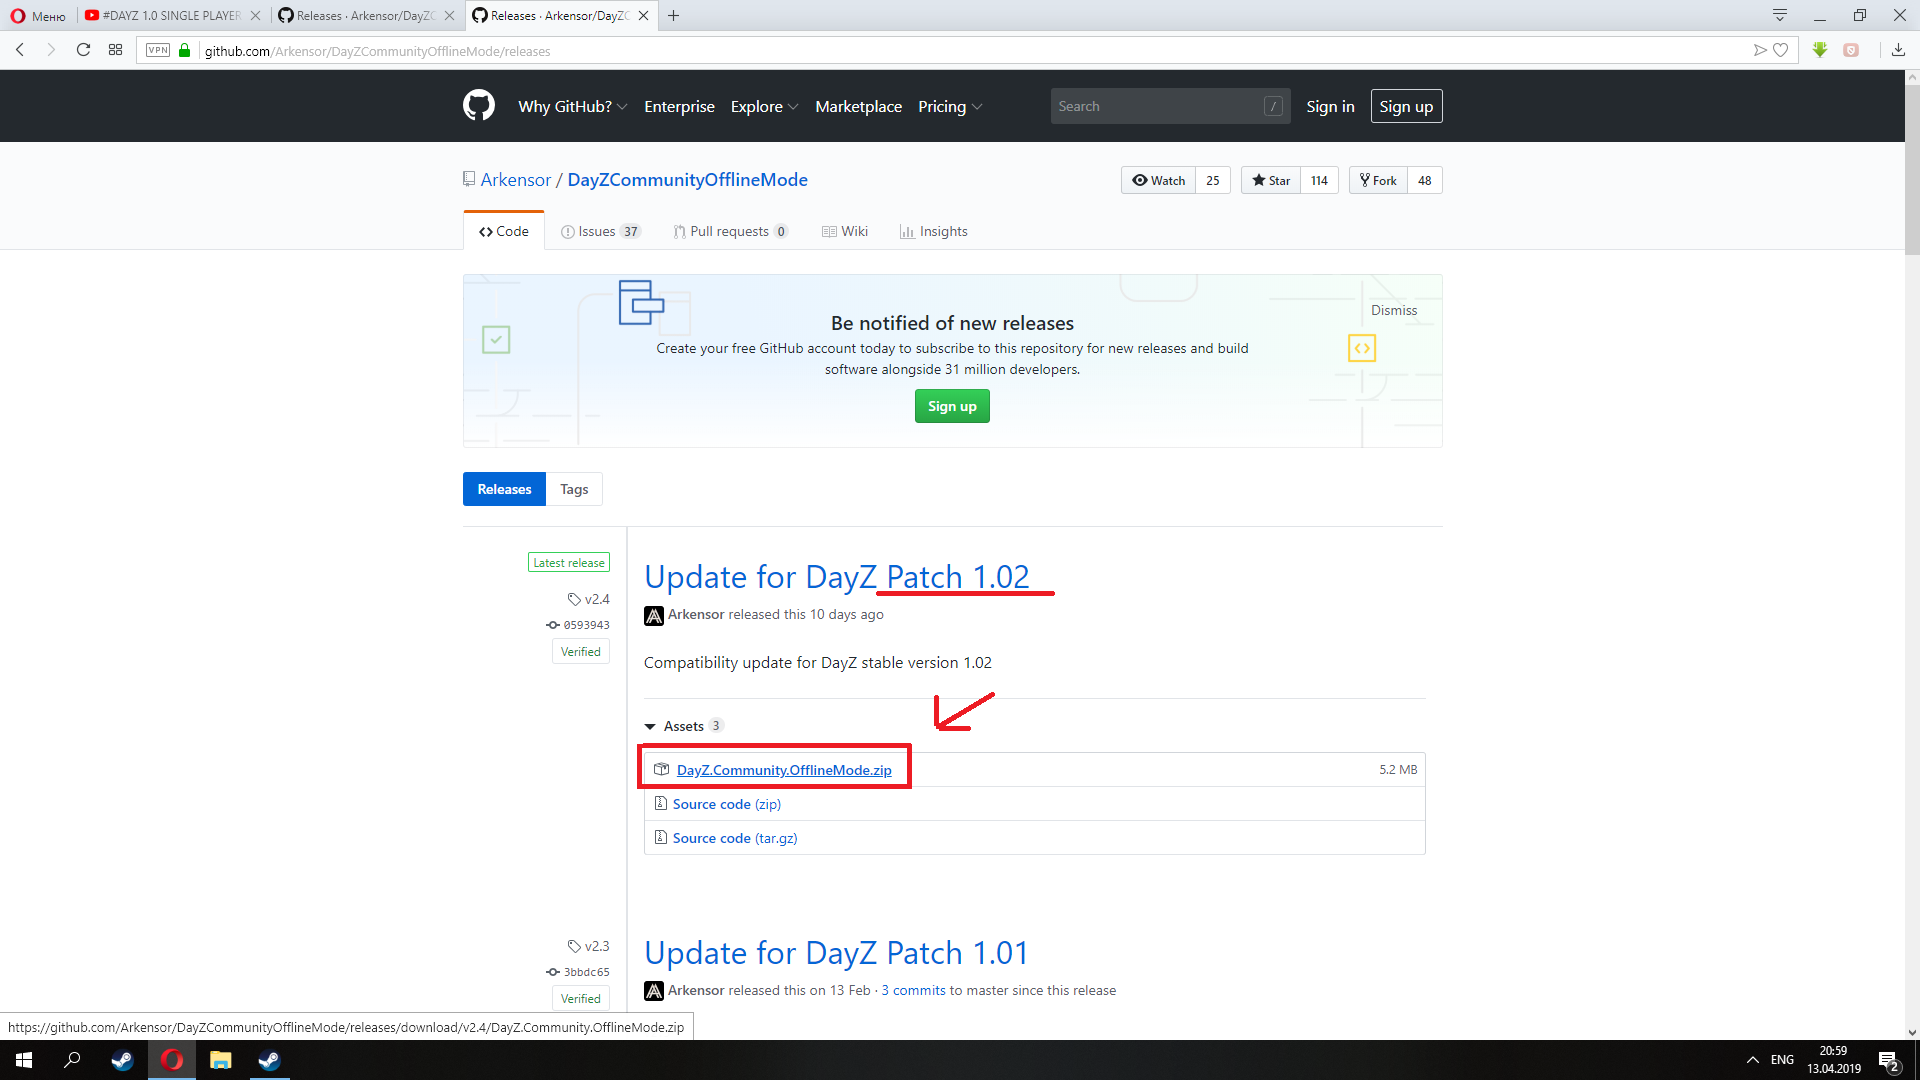Viewport: 1920px width, 1080px height.
Task: Reload the page with refresh icon
Action: 84,50
